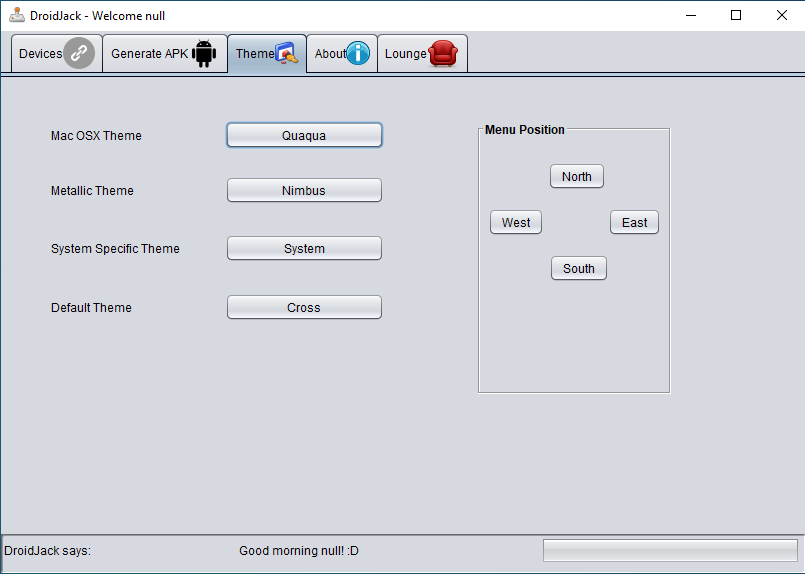This screenshot has height=574, width=805.
Task: Maximize the DroidJack window
Action: pos(736,15)
